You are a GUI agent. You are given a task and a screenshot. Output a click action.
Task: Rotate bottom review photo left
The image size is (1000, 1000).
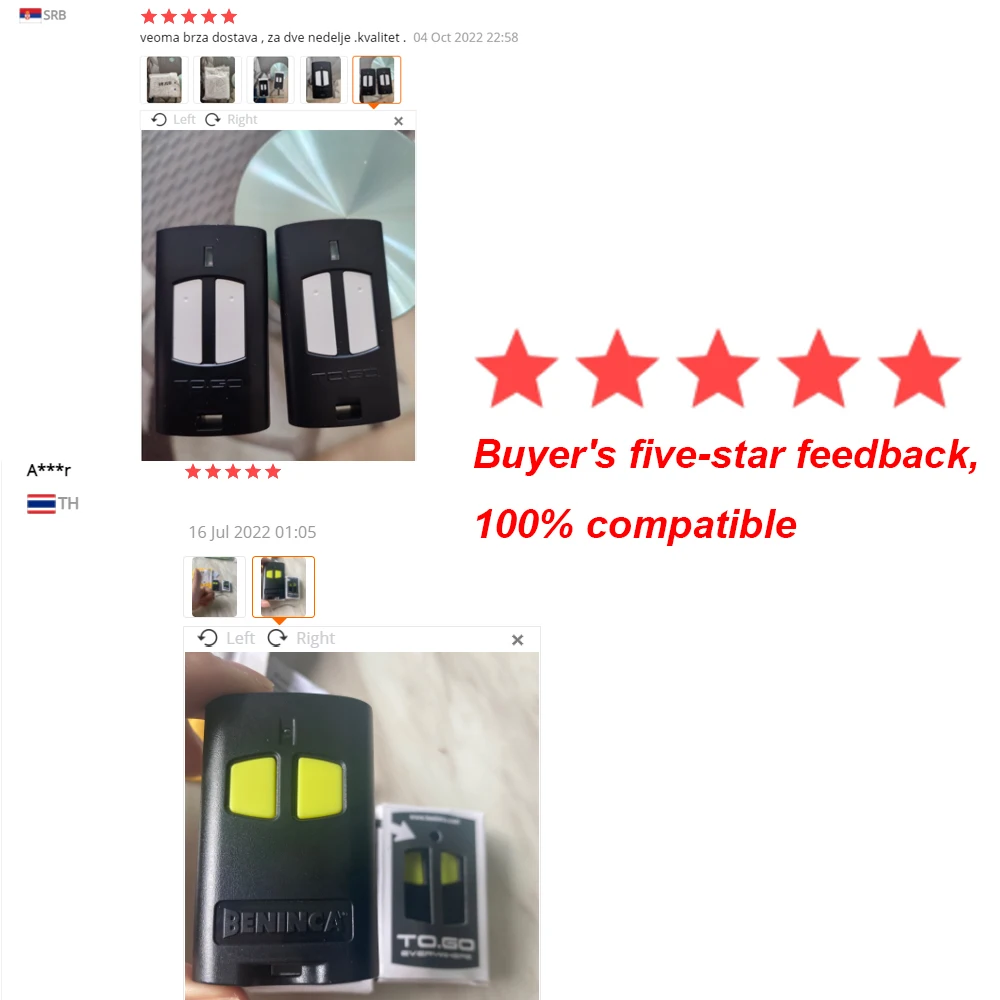[x=226, y=638]
